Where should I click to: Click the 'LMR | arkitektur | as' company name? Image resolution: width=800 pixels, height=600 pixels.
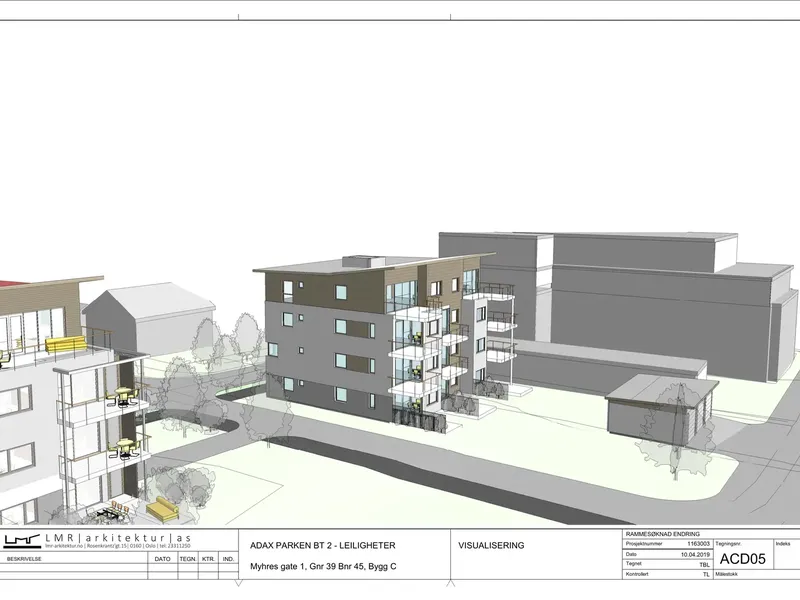(118, 538)
